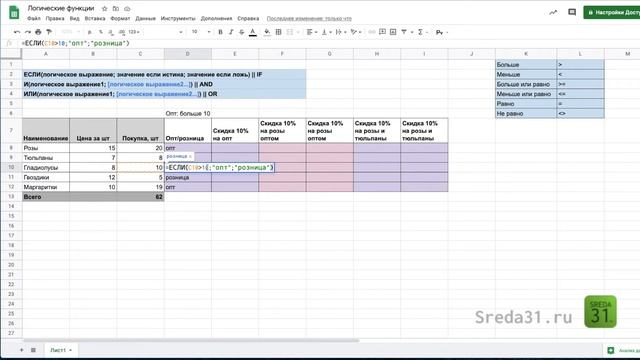Click cell containing Гладиолусы

[46, 167]
